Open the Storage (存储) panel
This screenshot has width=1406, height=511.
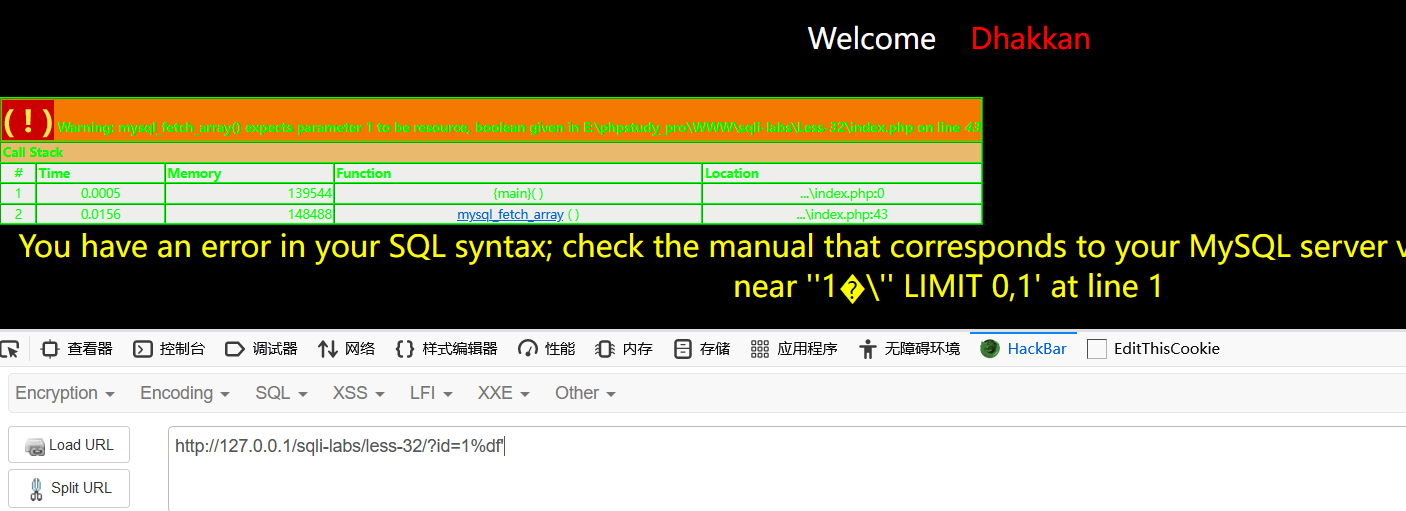click(x=702, y=349)
